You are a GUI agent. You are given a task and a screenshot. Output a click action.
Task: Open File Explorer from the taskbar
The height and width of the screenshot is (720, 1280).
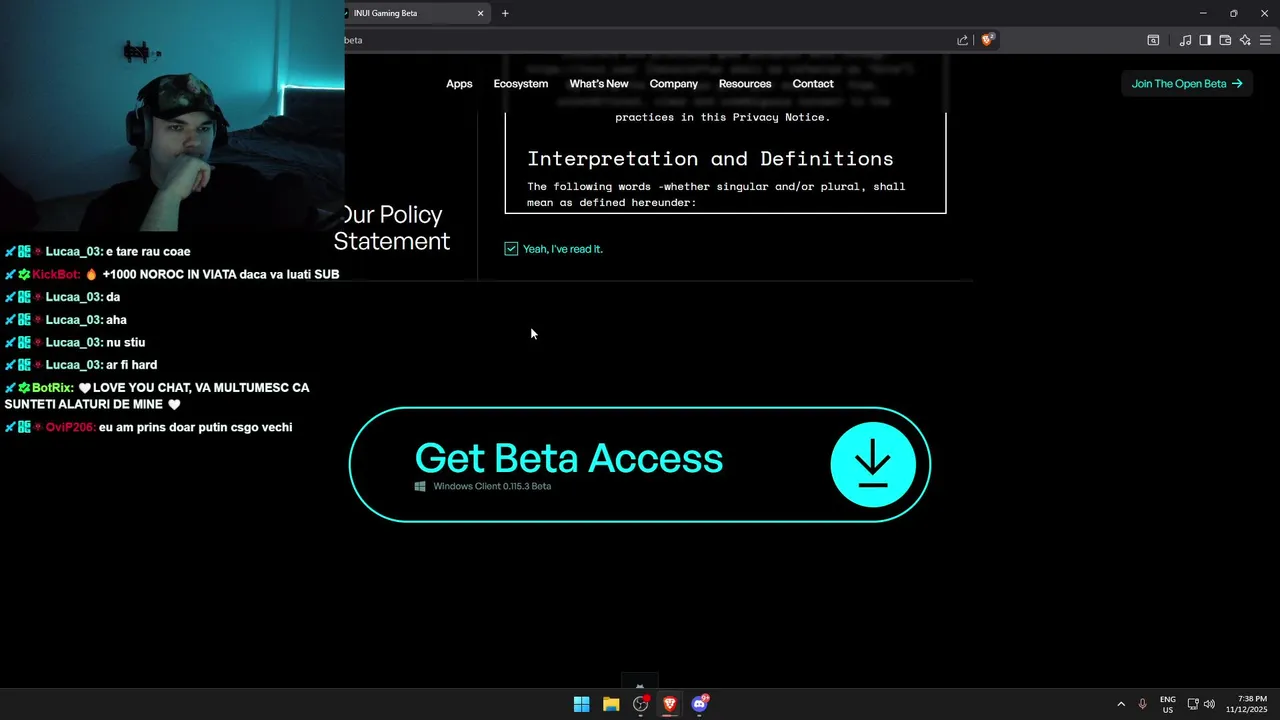click(611, 704)
